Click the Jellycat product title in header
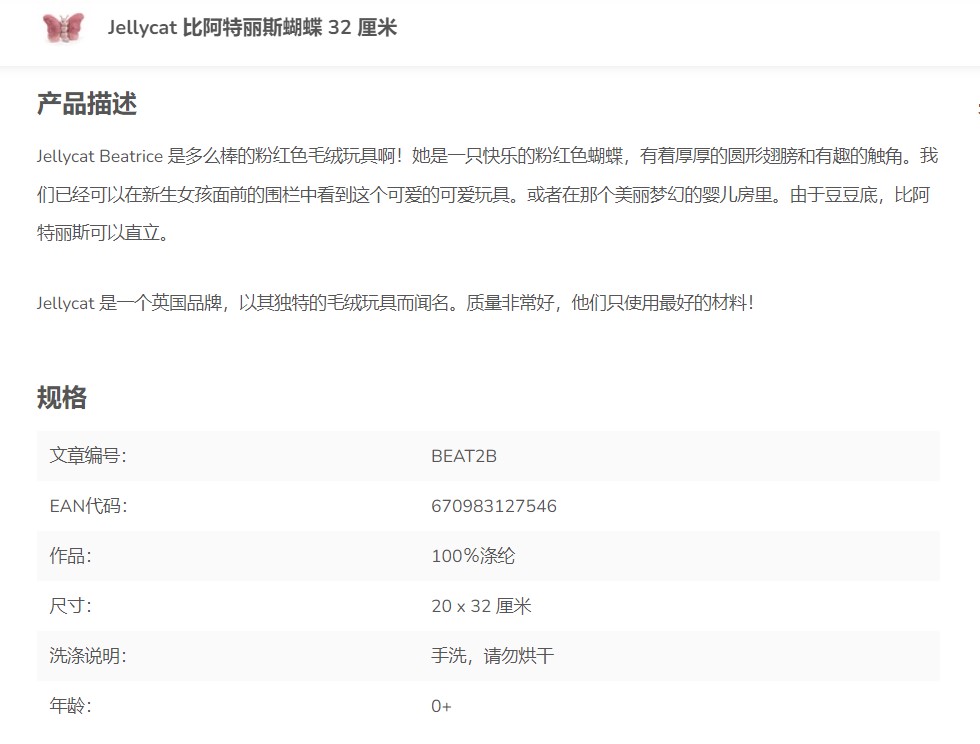The width and height of the screenshot is (980, 744). [252, 28]
